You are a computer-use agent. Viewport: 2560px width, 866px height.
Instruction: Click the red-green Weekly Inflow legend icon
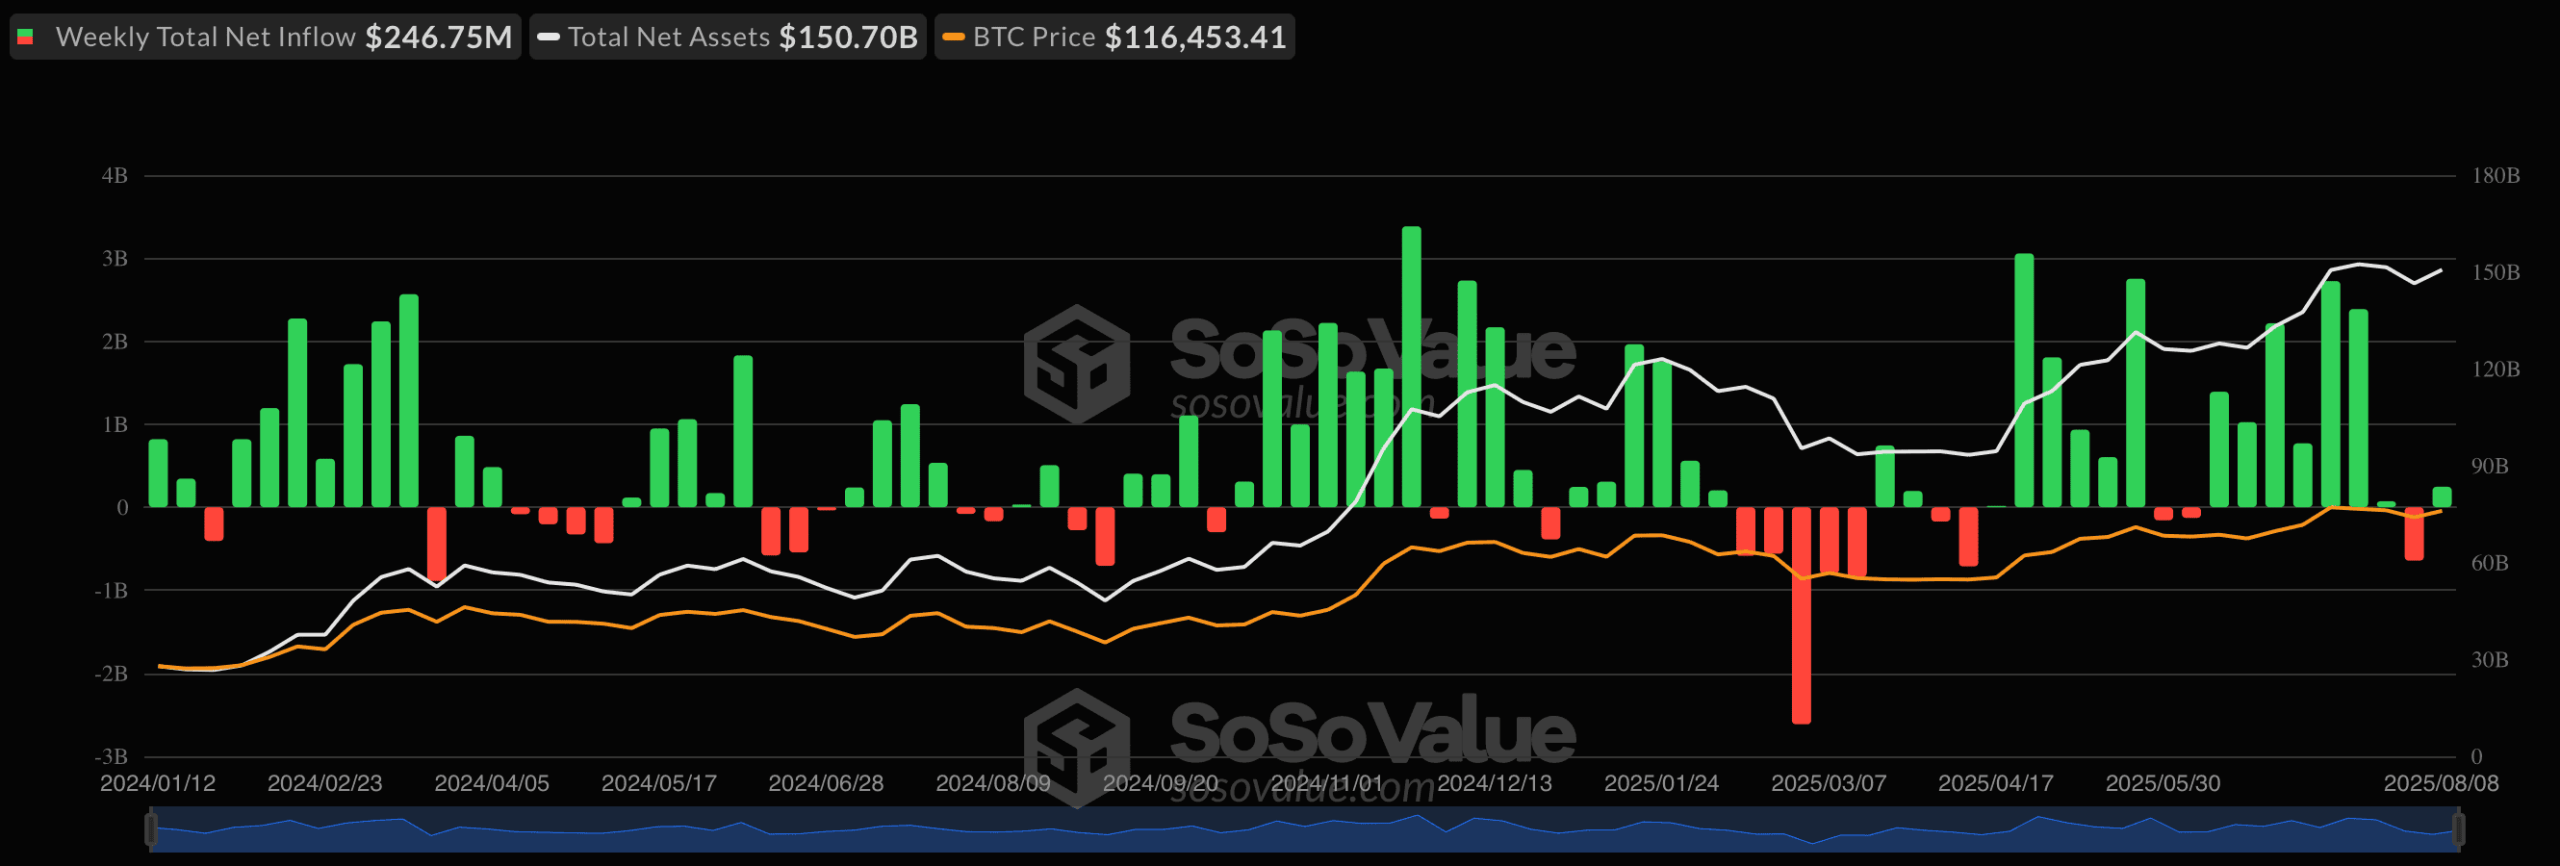[x=26, y=37]
